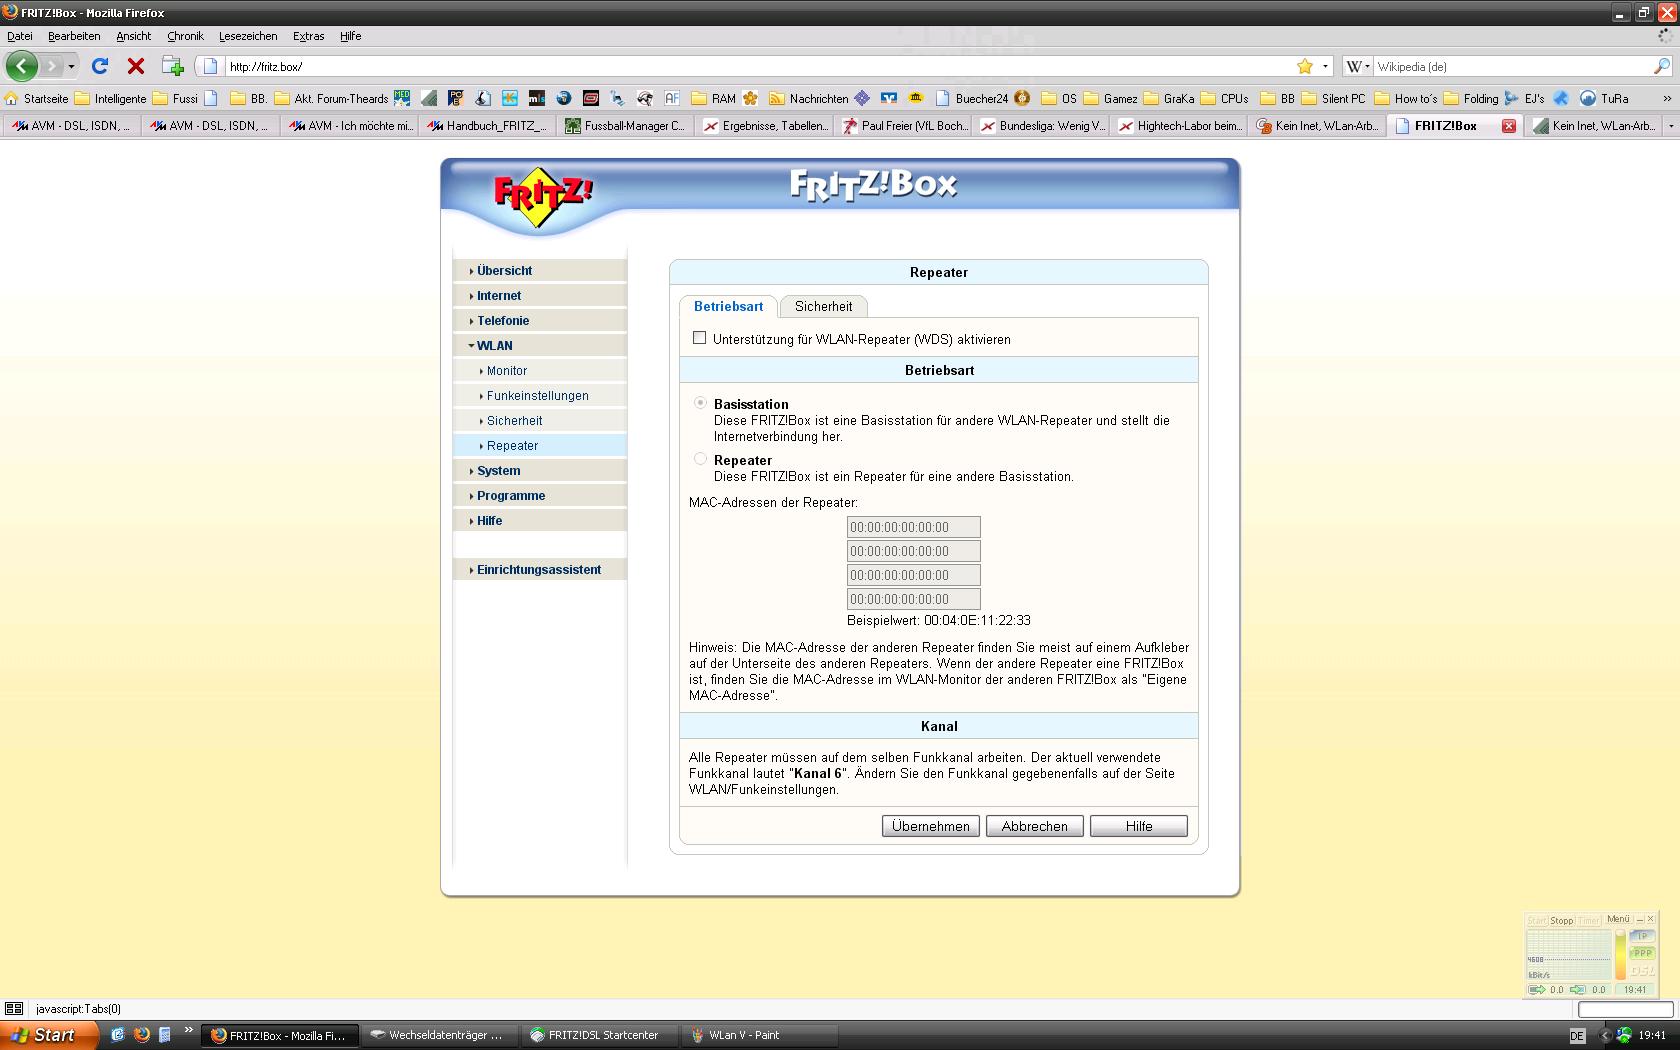The width and height of the screenshot is (1680, 1050).
Task: Close the FRITZ!Box browser tab
Action: [x=1509, y=126]
